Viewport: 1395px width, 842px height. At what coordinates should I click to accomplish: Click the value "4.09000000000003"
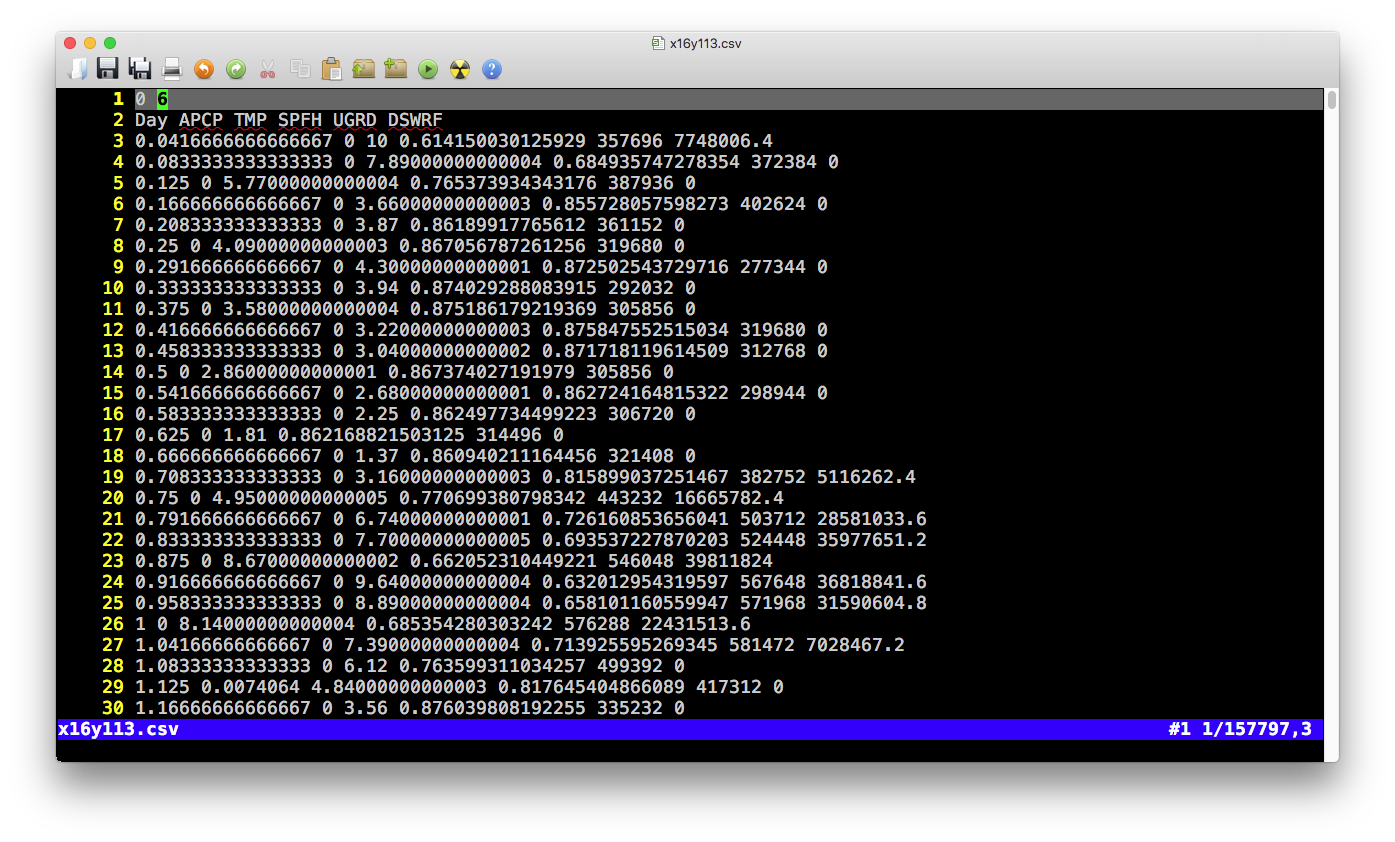300,246
